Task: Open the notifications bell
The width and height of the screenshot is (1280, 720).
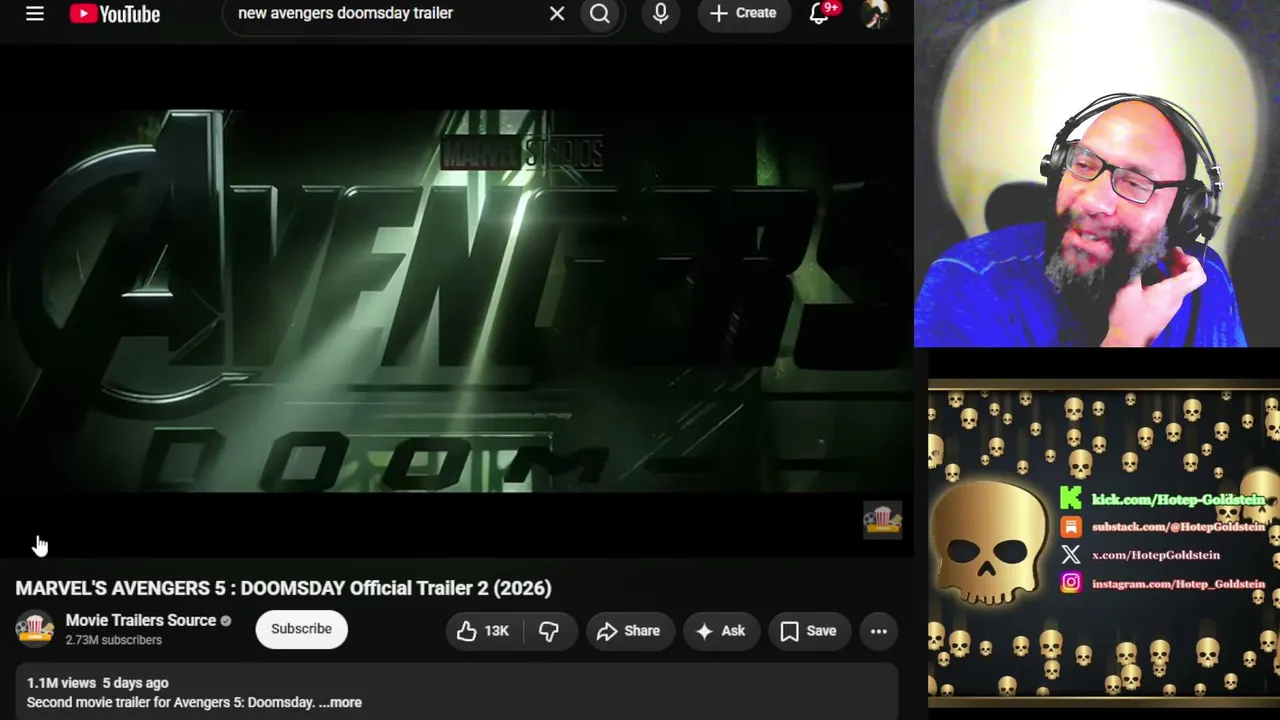Action: point(819,14)
